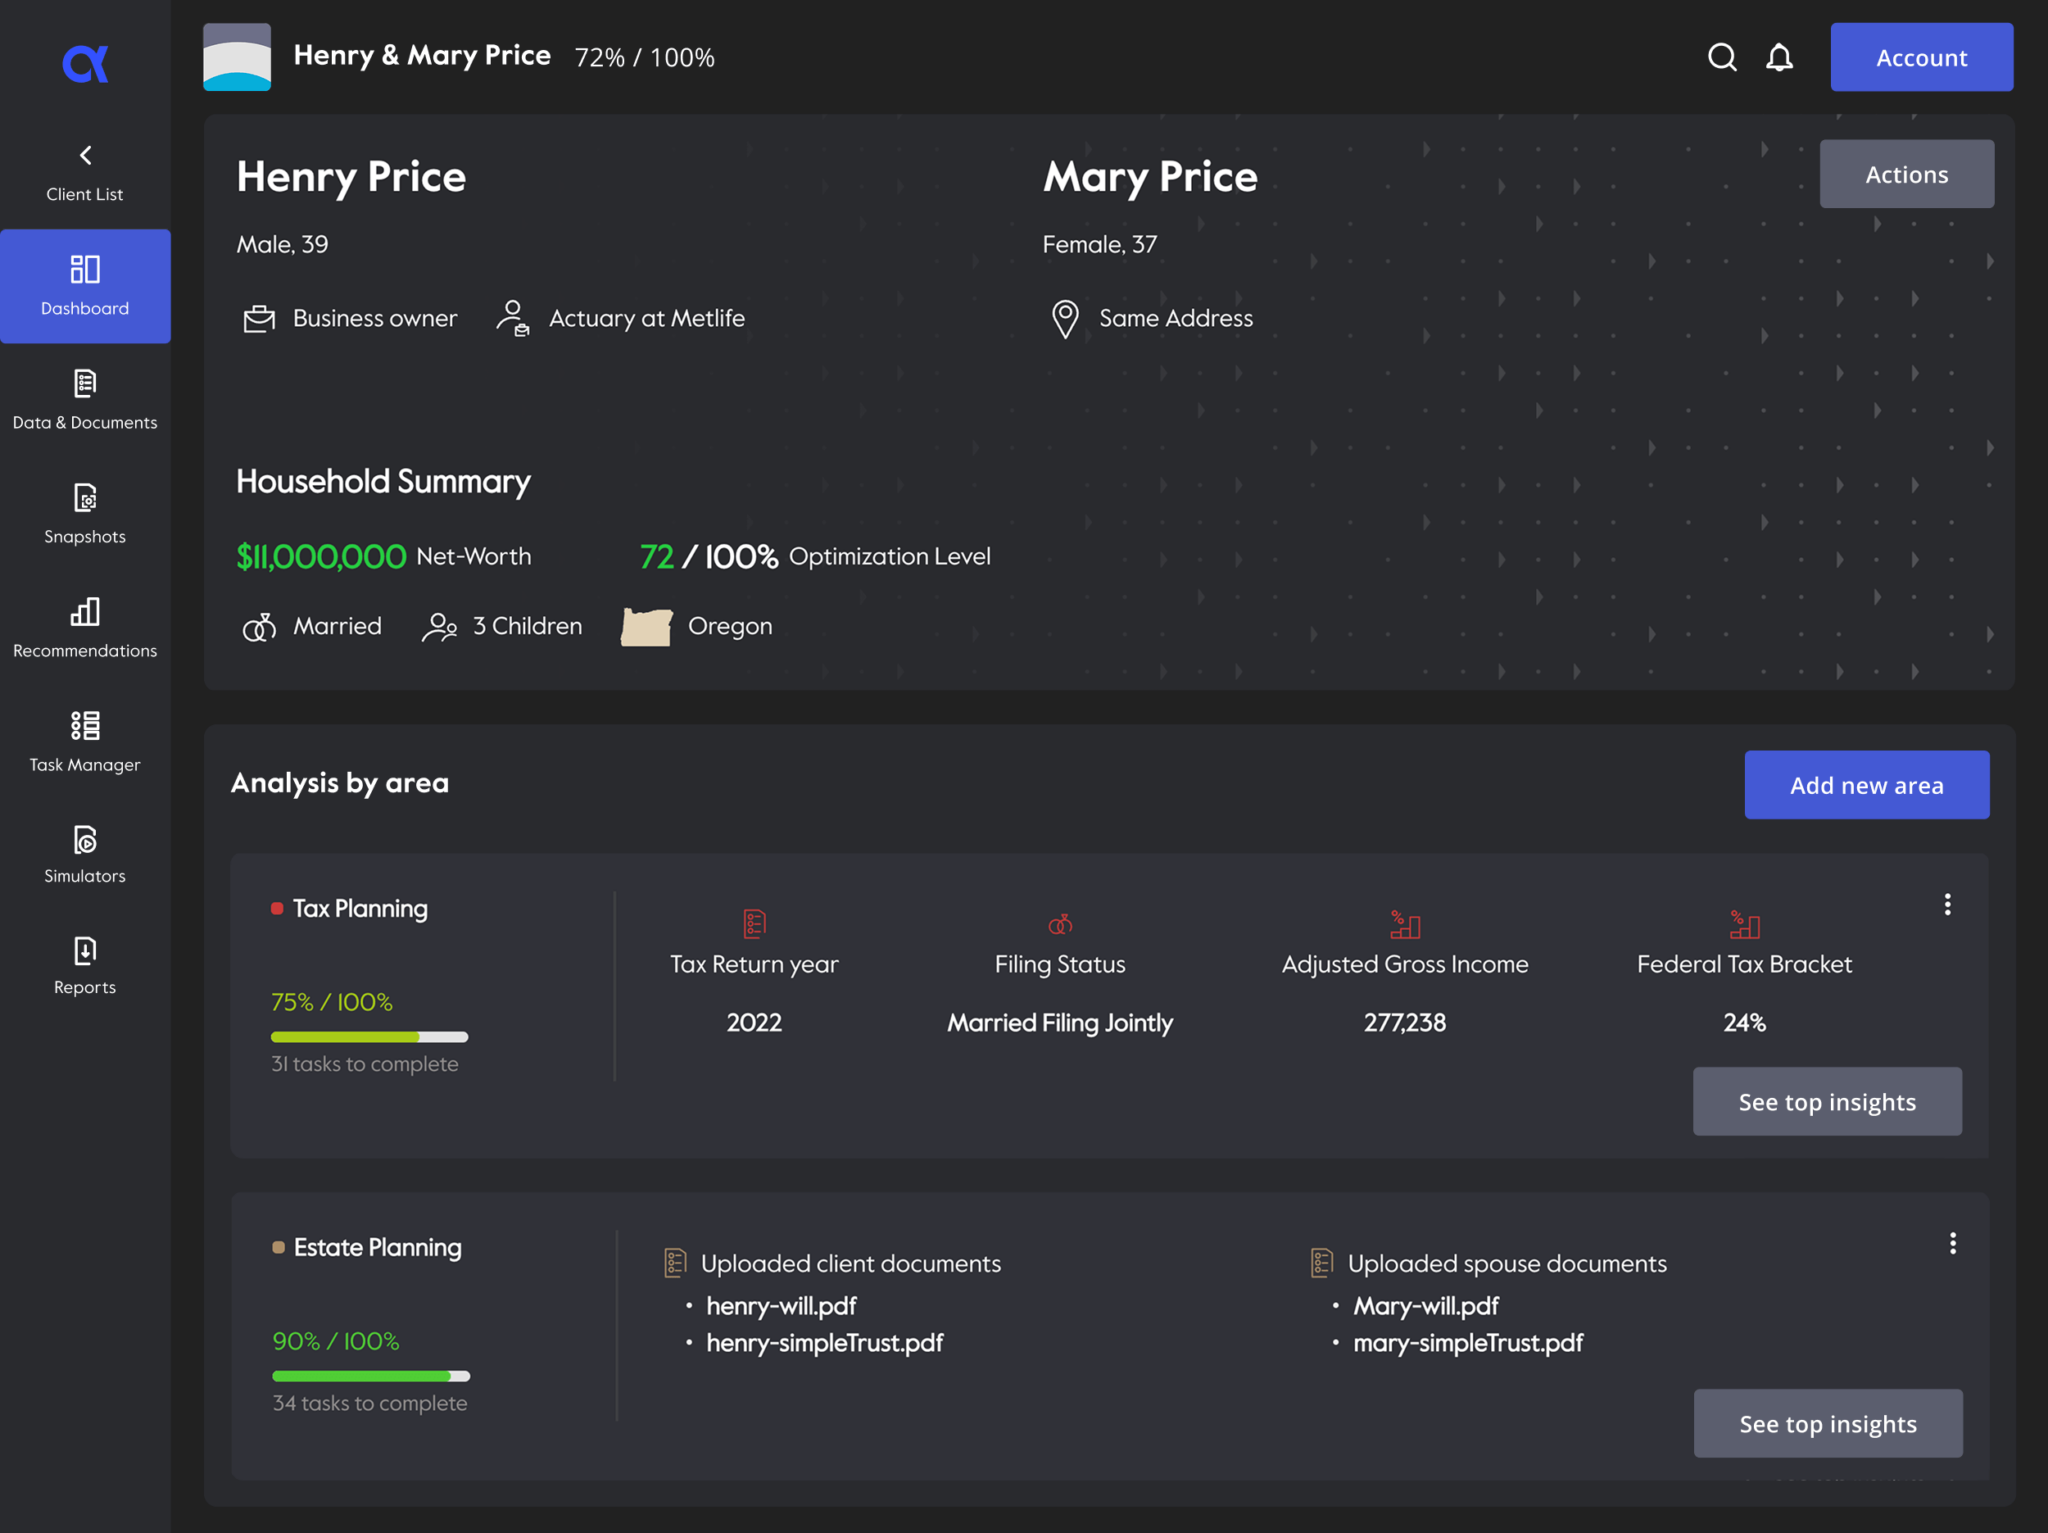
Task: Open the Account page
Action: [1921, 57]
